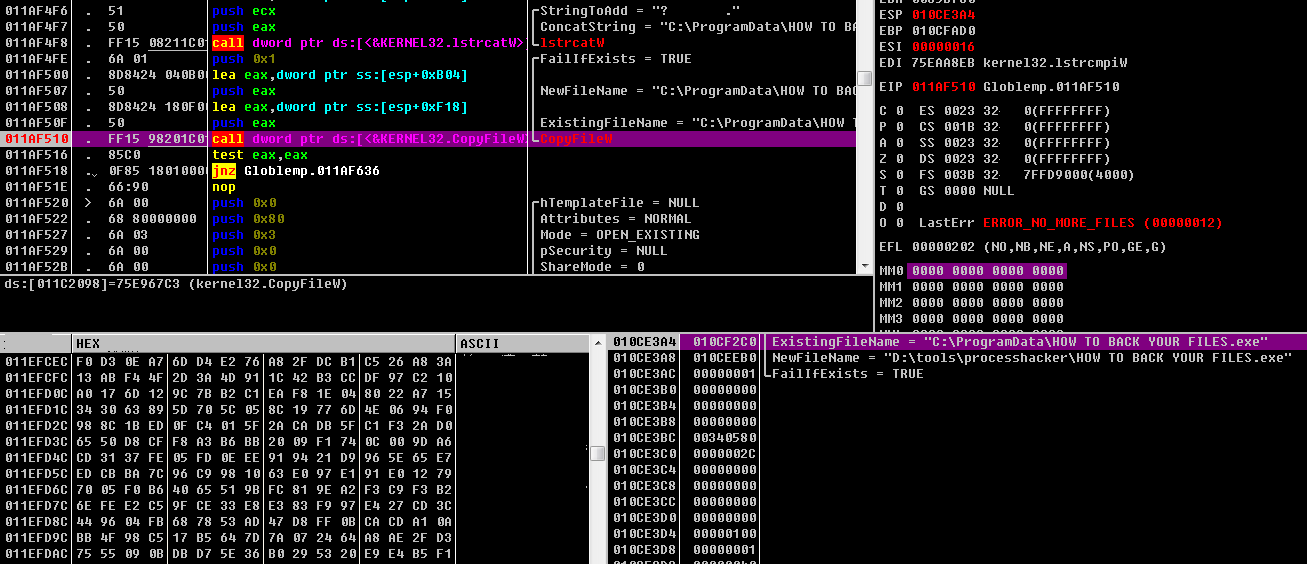Toggle the C carry flag value
The width and height of the screenshot is (1307, 564).
click(896, 111)
